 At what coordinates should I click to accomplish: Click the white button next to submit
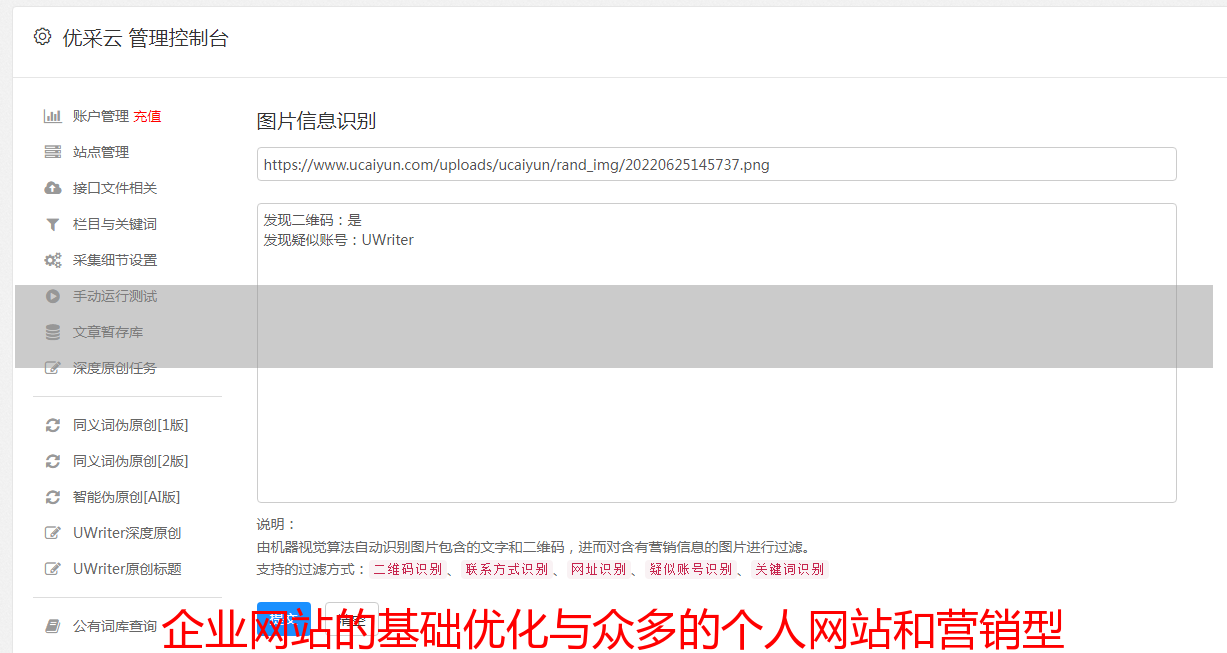pyautogui.click(x=352, y=619)
